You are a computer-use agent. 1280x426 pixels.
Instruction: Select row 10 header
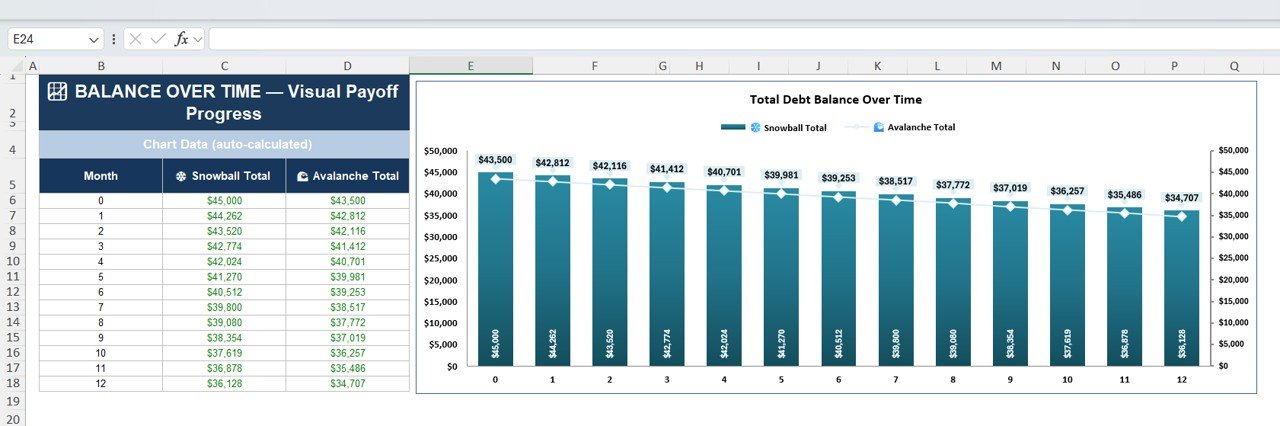point(14,262)
